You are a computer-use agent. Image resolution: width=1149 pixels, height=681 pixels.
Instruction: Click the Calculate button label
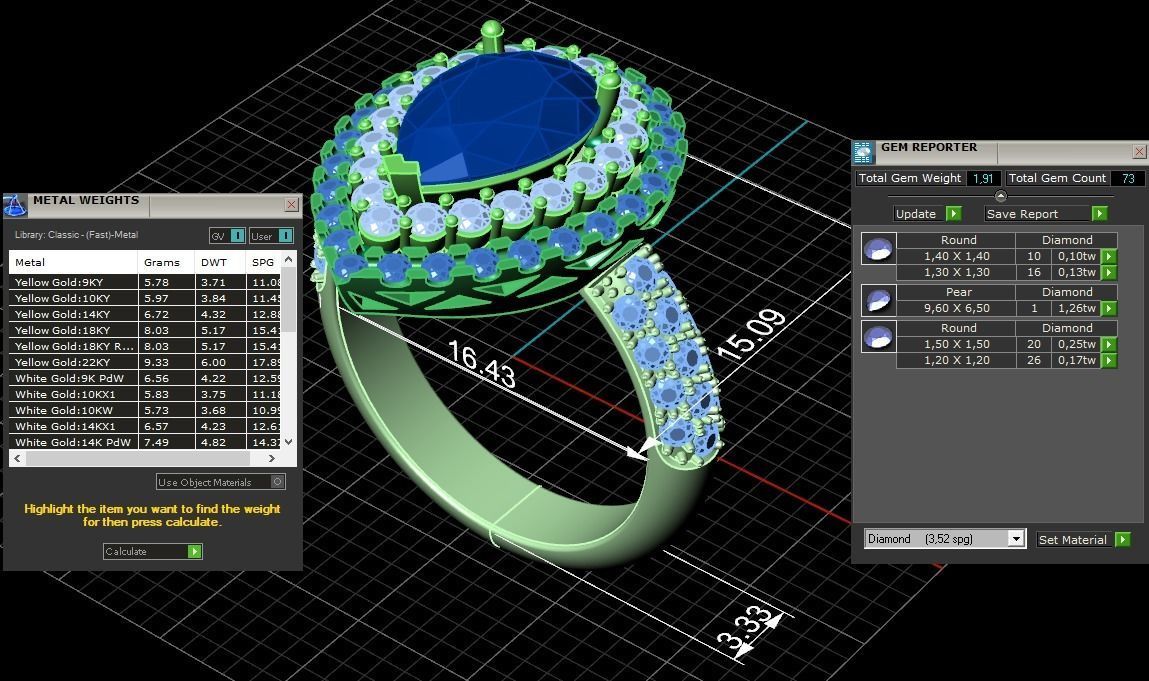(x=126, y=551)
